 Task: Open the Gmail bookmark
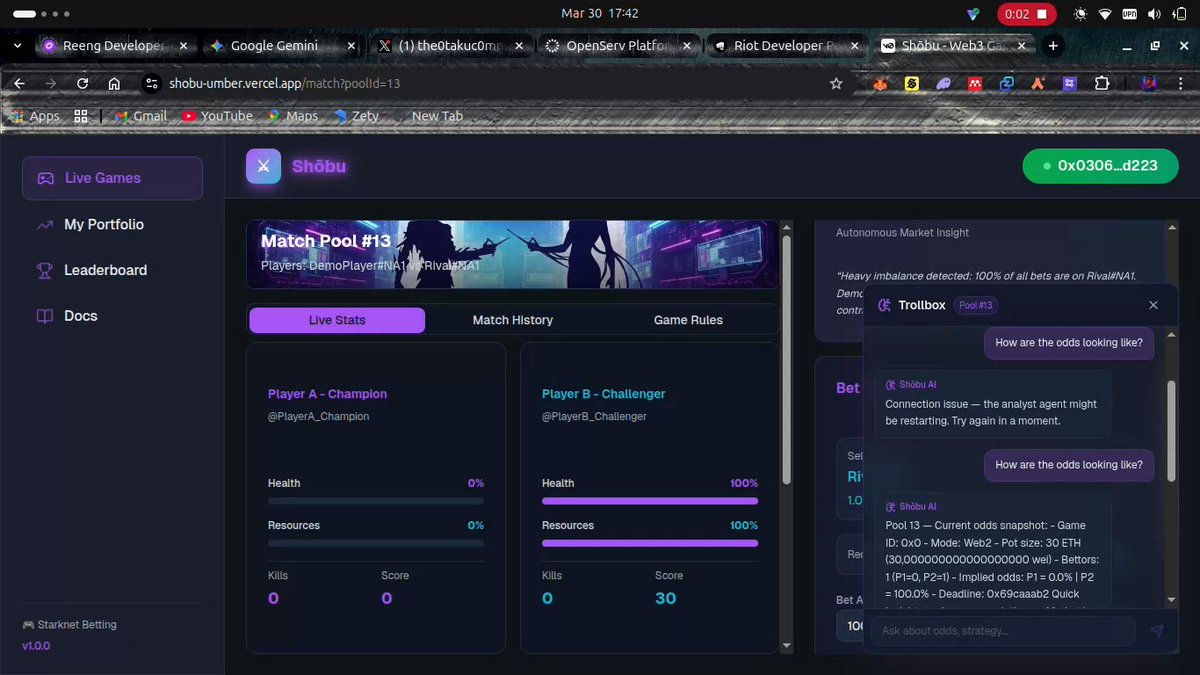[139, 116]
